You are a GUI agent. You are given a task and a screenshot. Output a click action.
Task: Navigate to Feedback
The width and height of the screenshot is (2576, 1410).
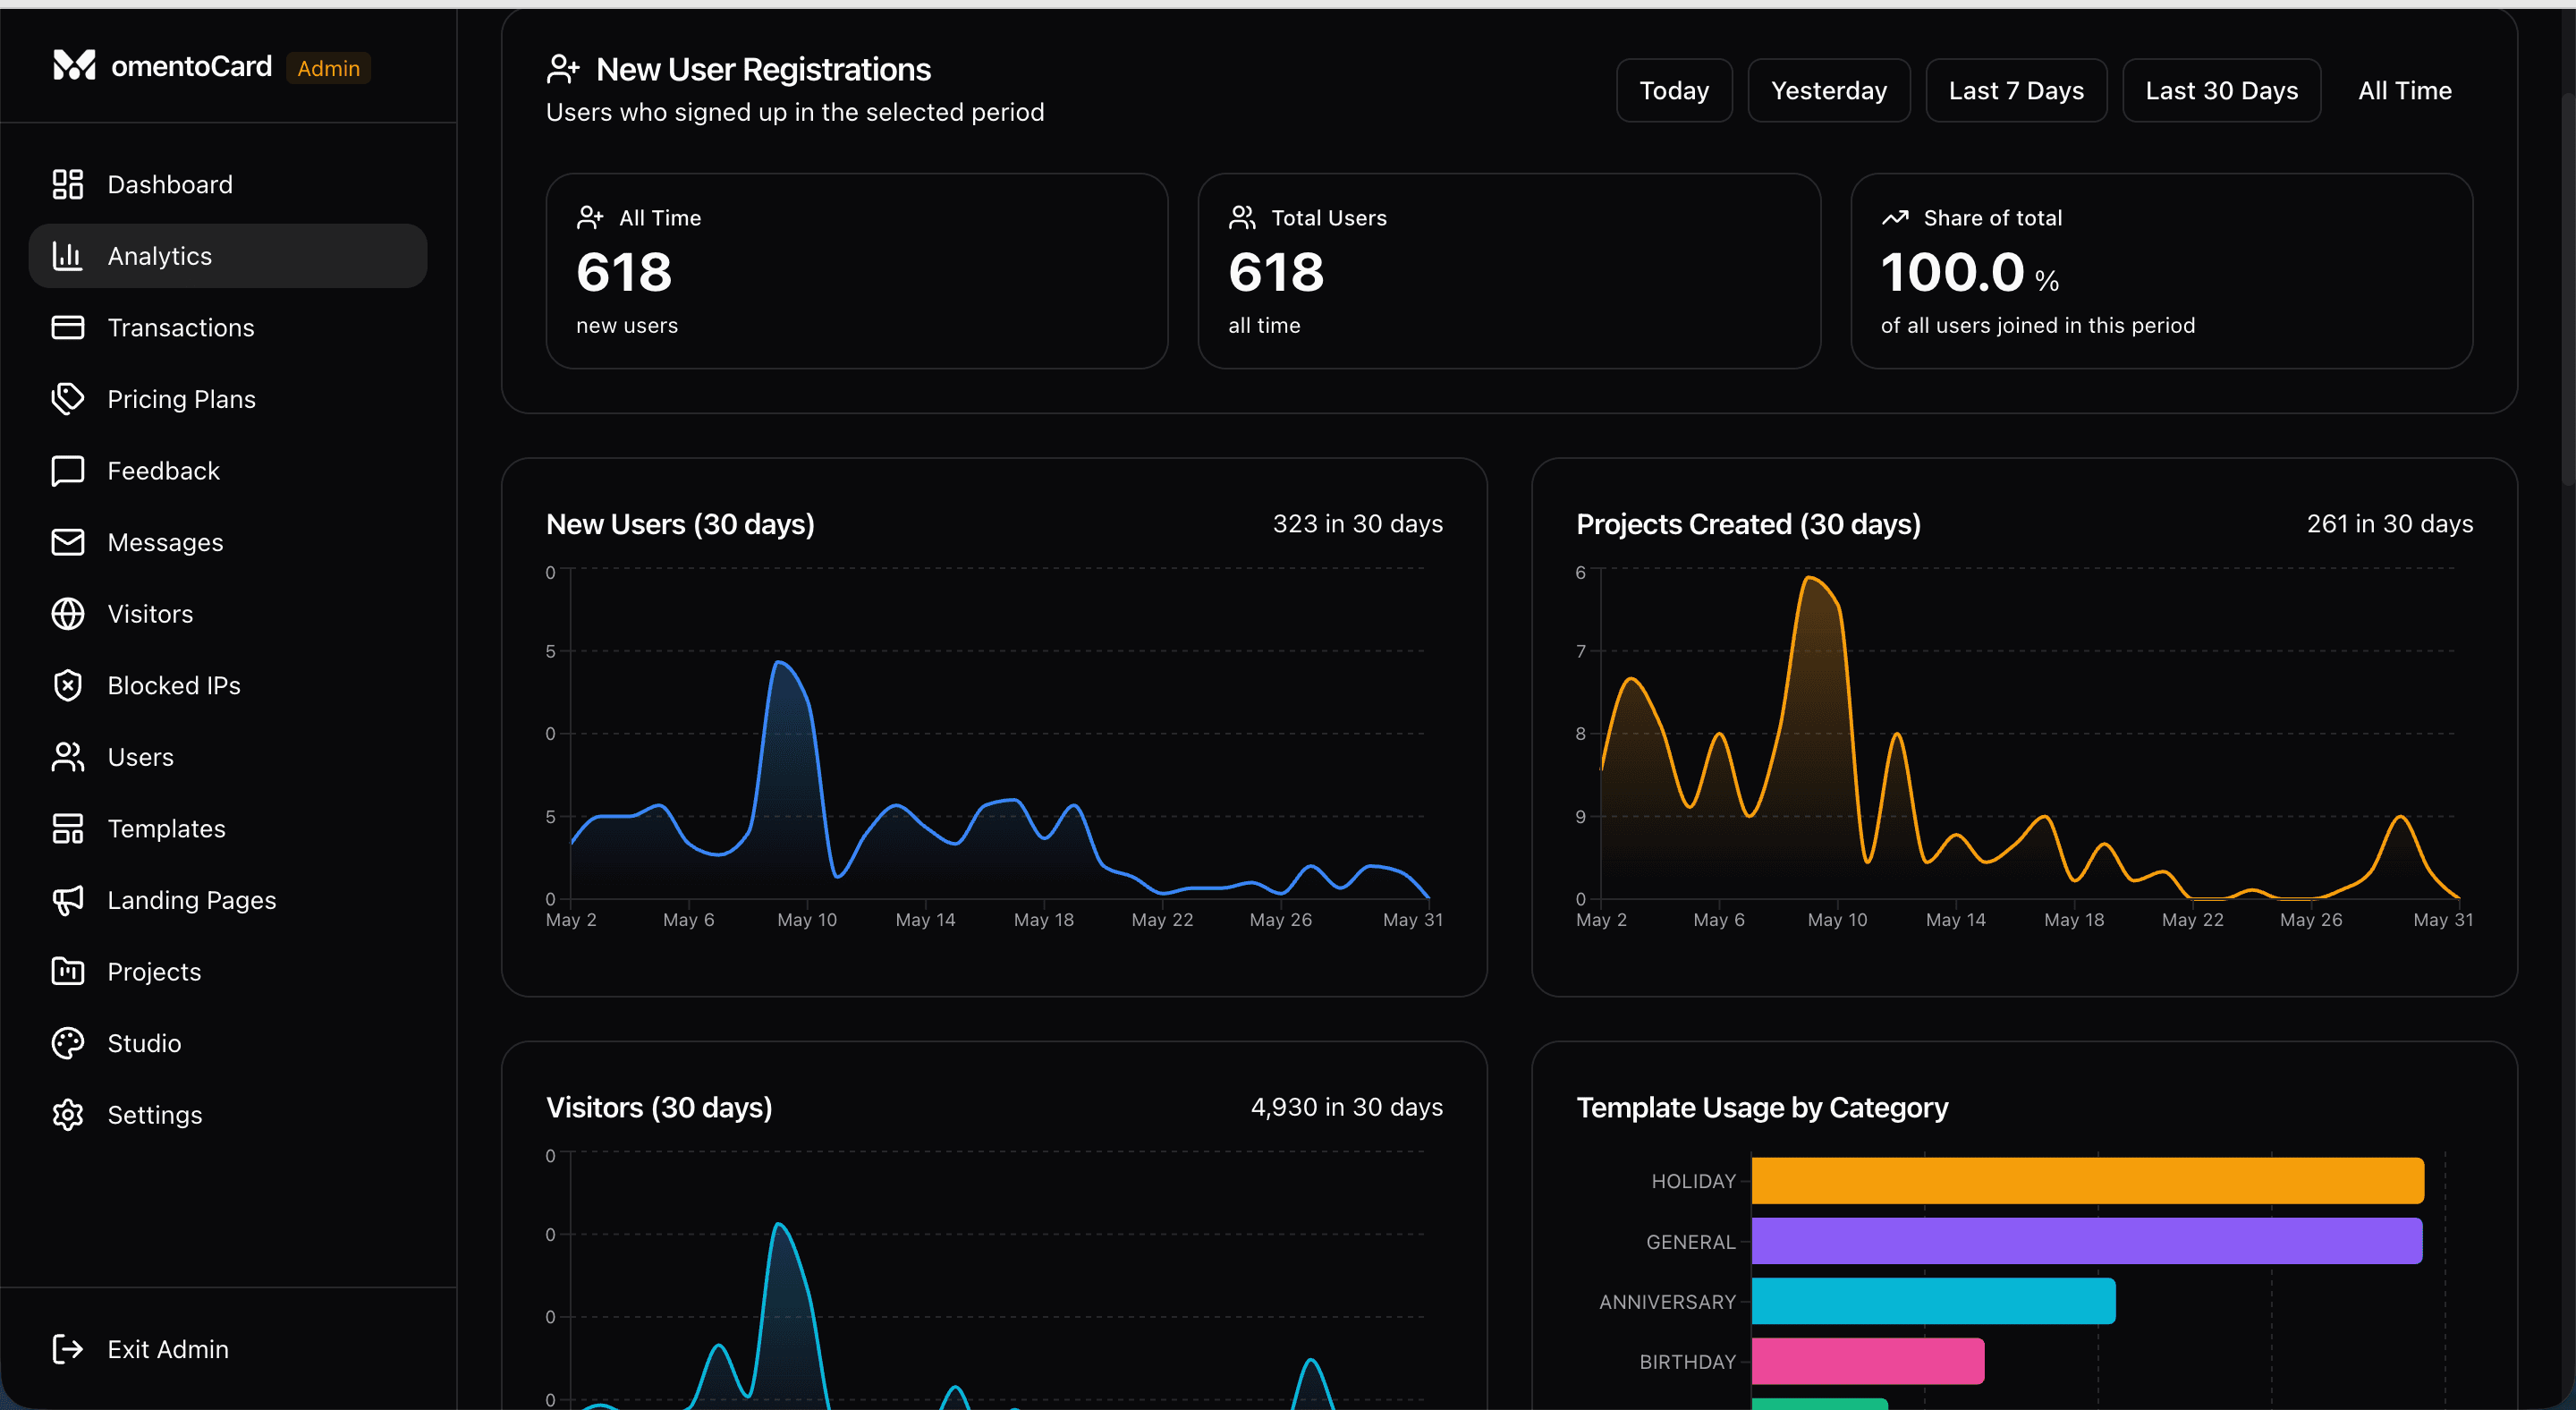tap(228, 470)
